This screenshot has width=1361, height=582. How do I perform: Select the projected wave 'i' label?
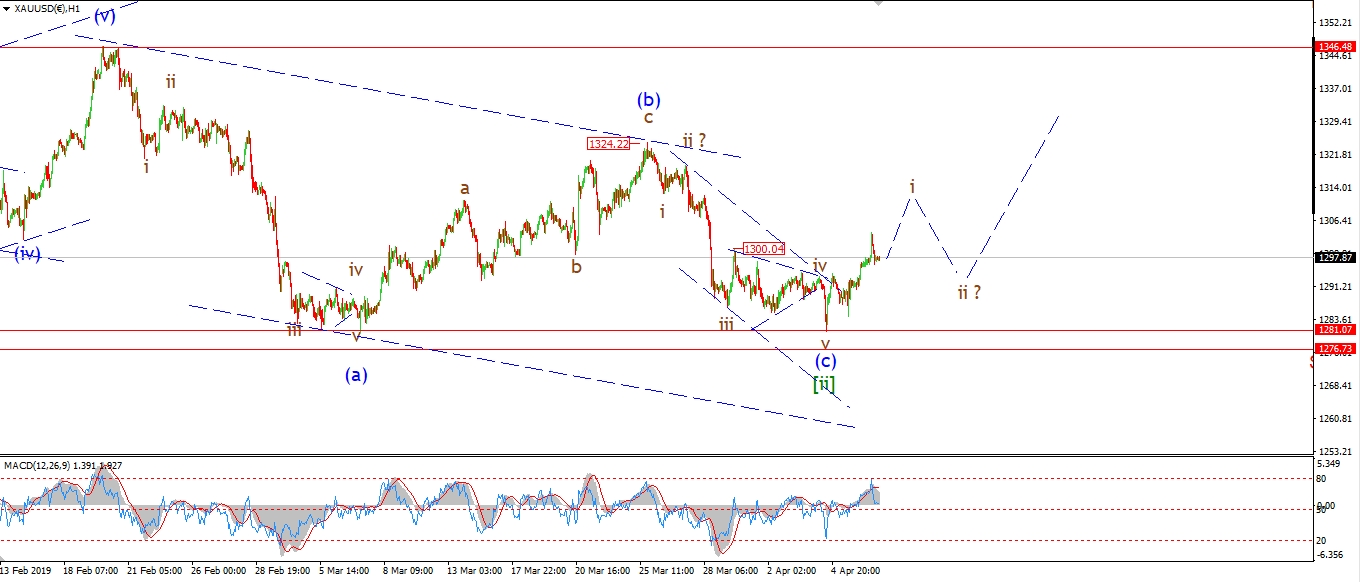[x=912, y=186]
